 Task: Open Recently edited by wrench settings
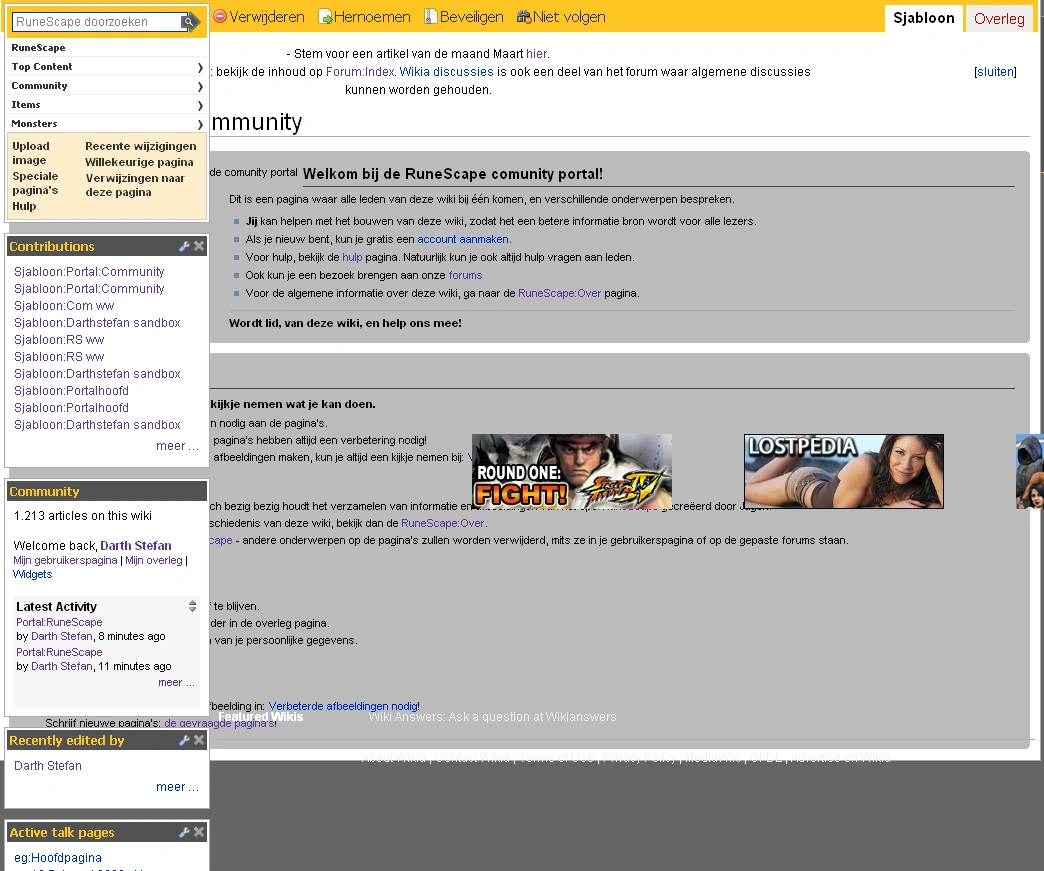(184, 740)
